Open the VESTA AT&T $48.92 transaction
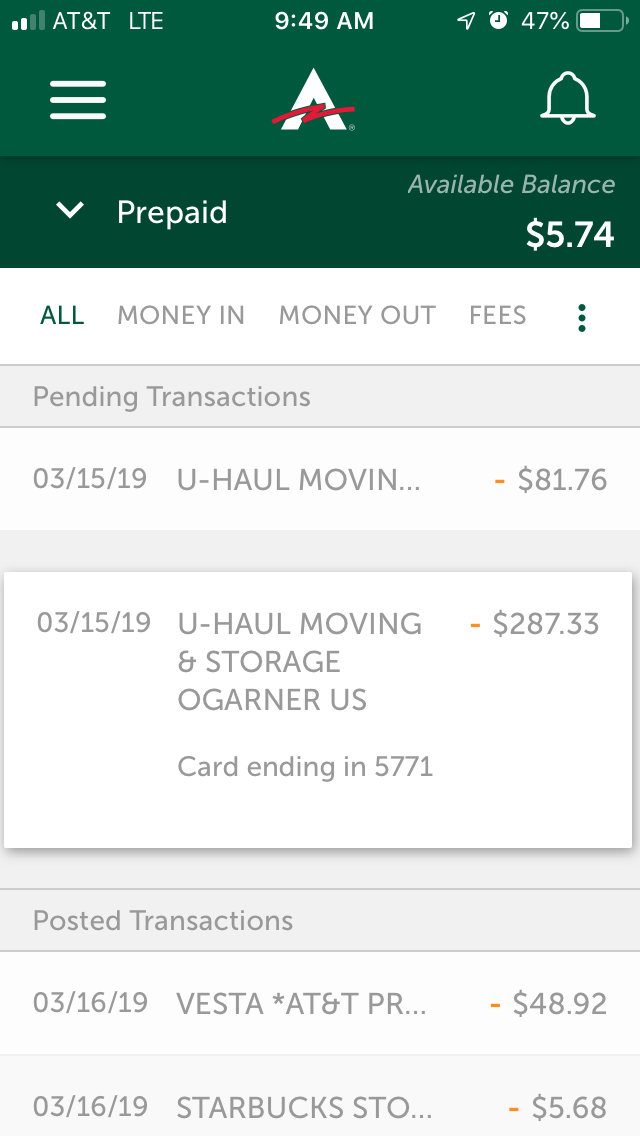Screen dimensions: 640x1136 319,1003
